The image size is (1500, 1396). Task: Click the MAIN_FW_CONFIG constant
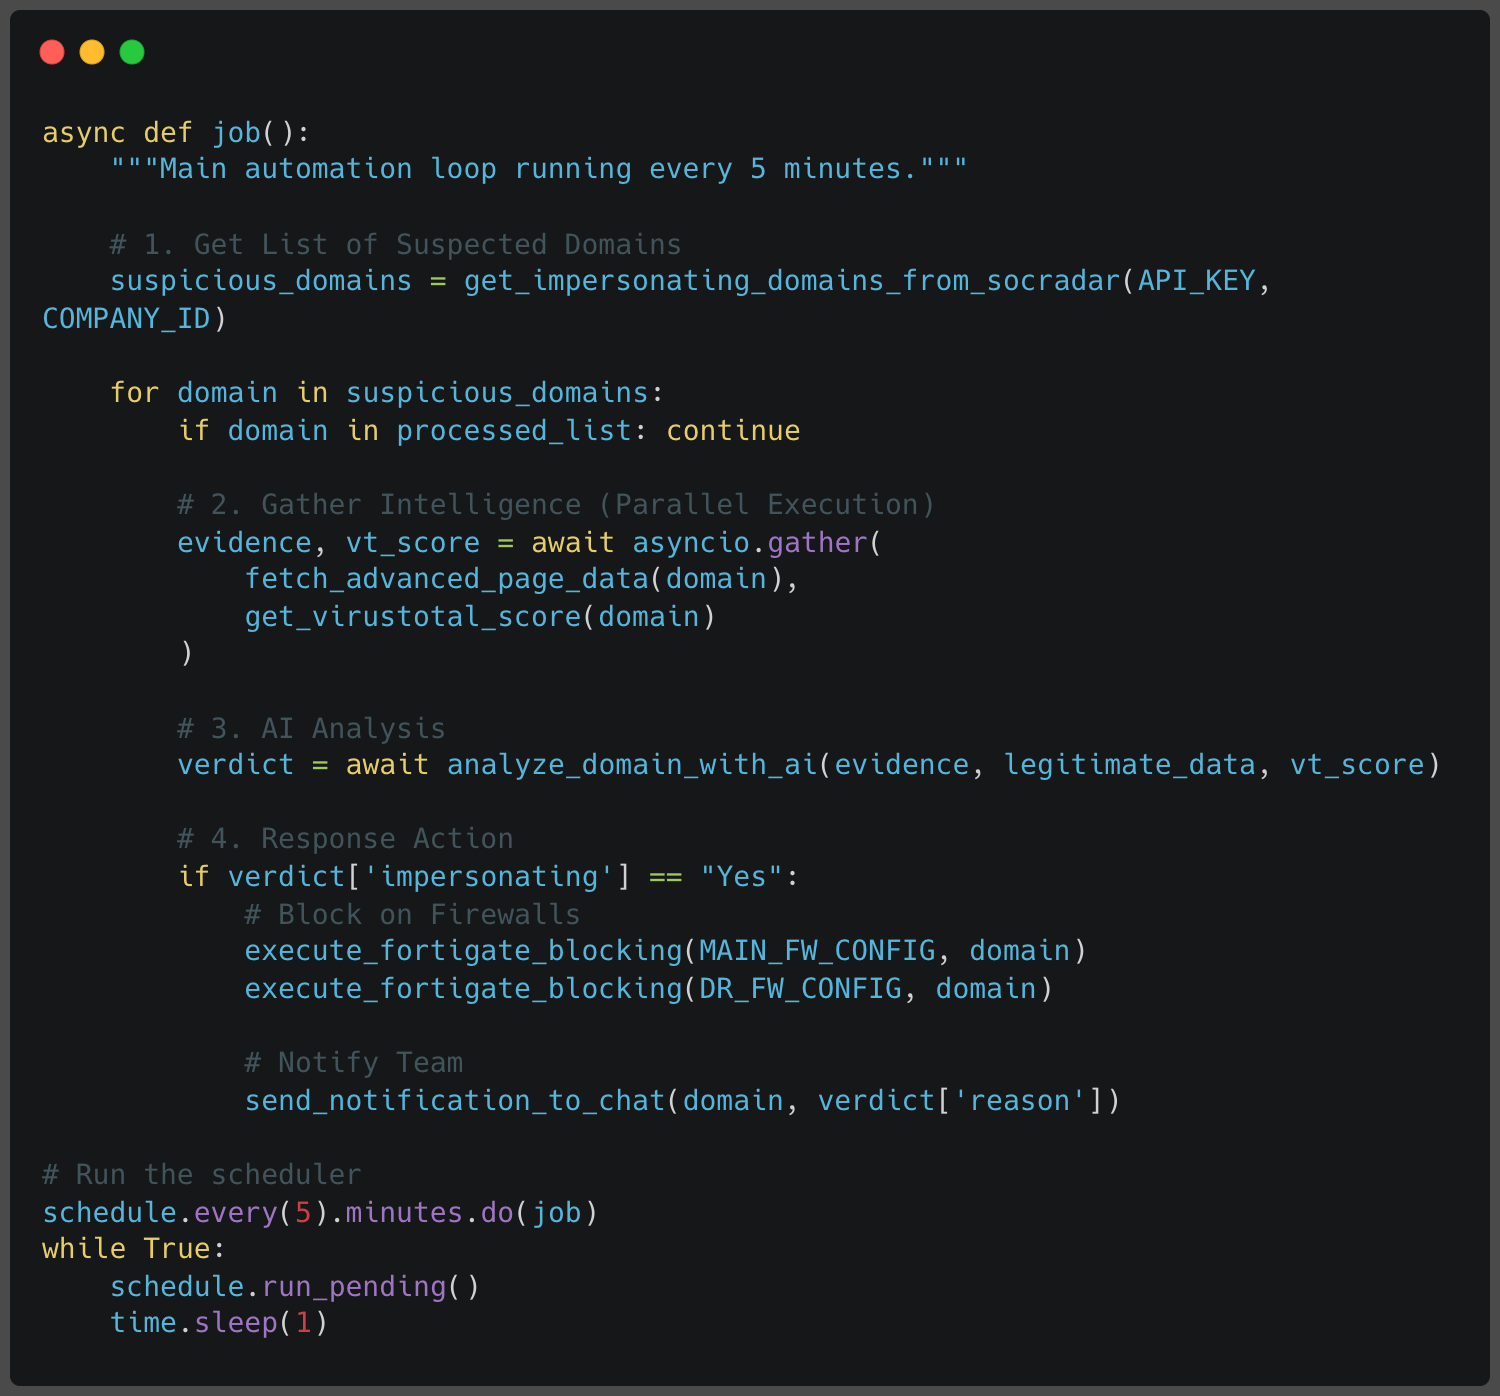[x=817, y=951]
